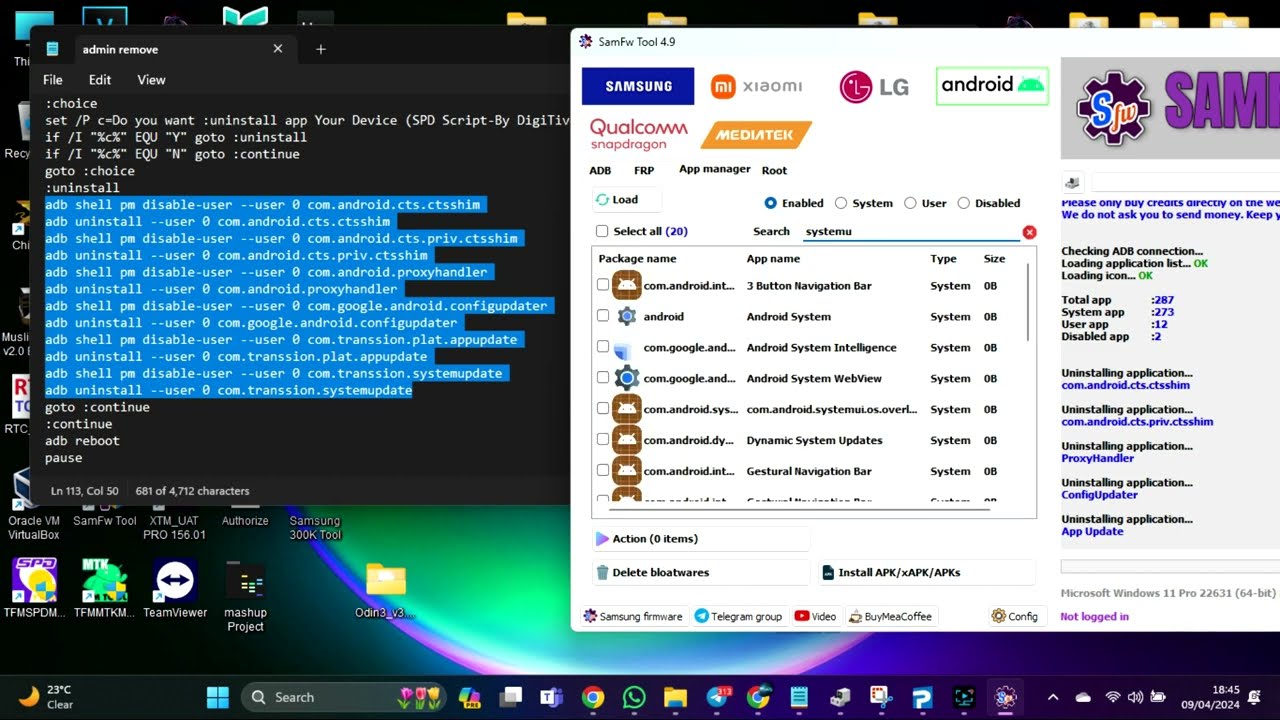This screenshot has height=720, width=1280.
Task: Show hidden system tray icons
Action: [x=1052, y=697]
